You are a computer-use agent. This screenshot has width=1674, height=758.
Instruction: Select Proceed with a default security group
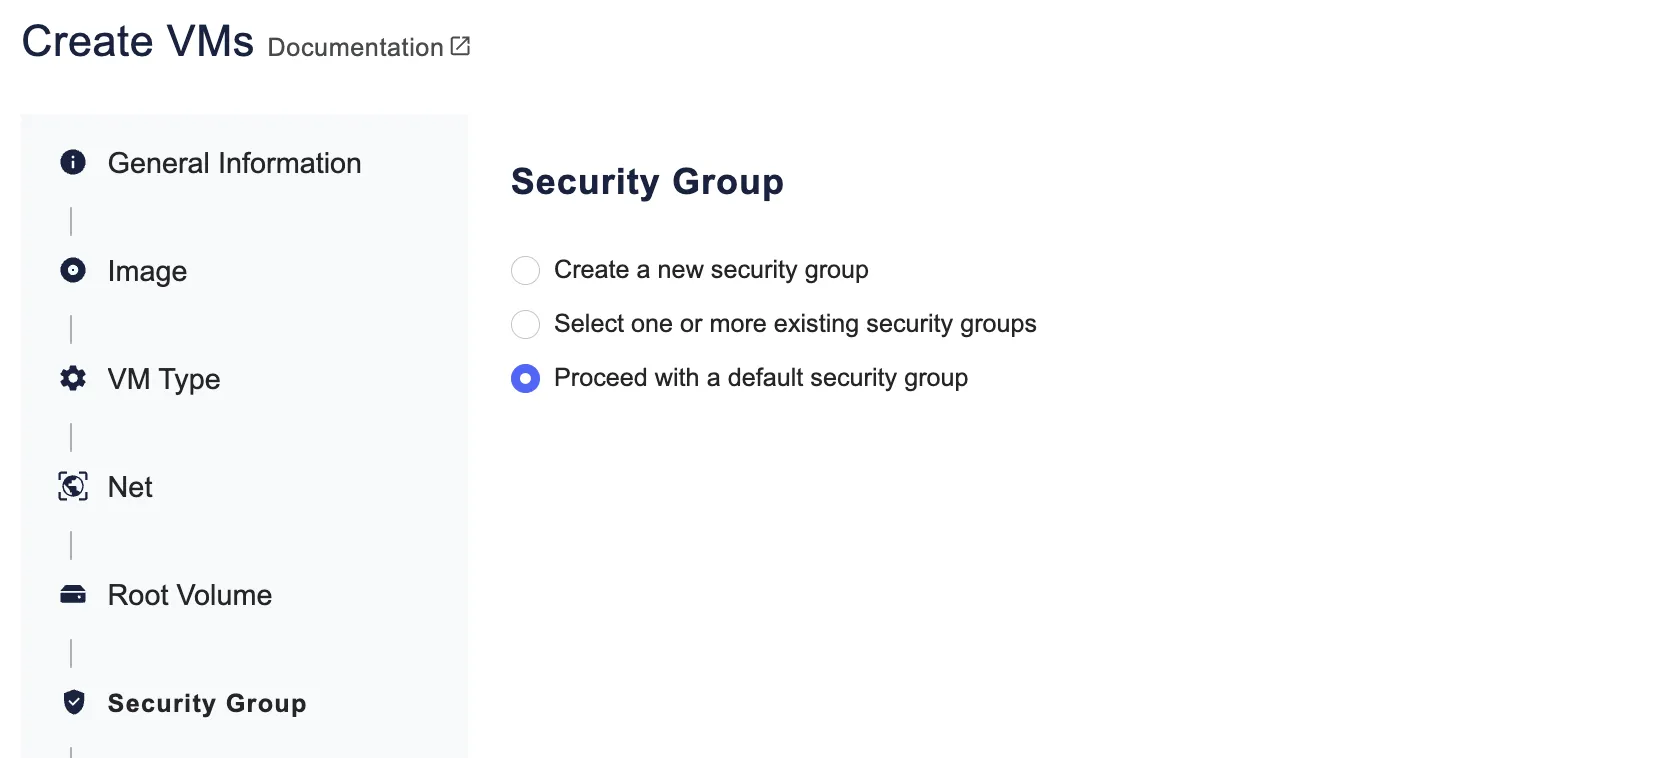[525, 378]
